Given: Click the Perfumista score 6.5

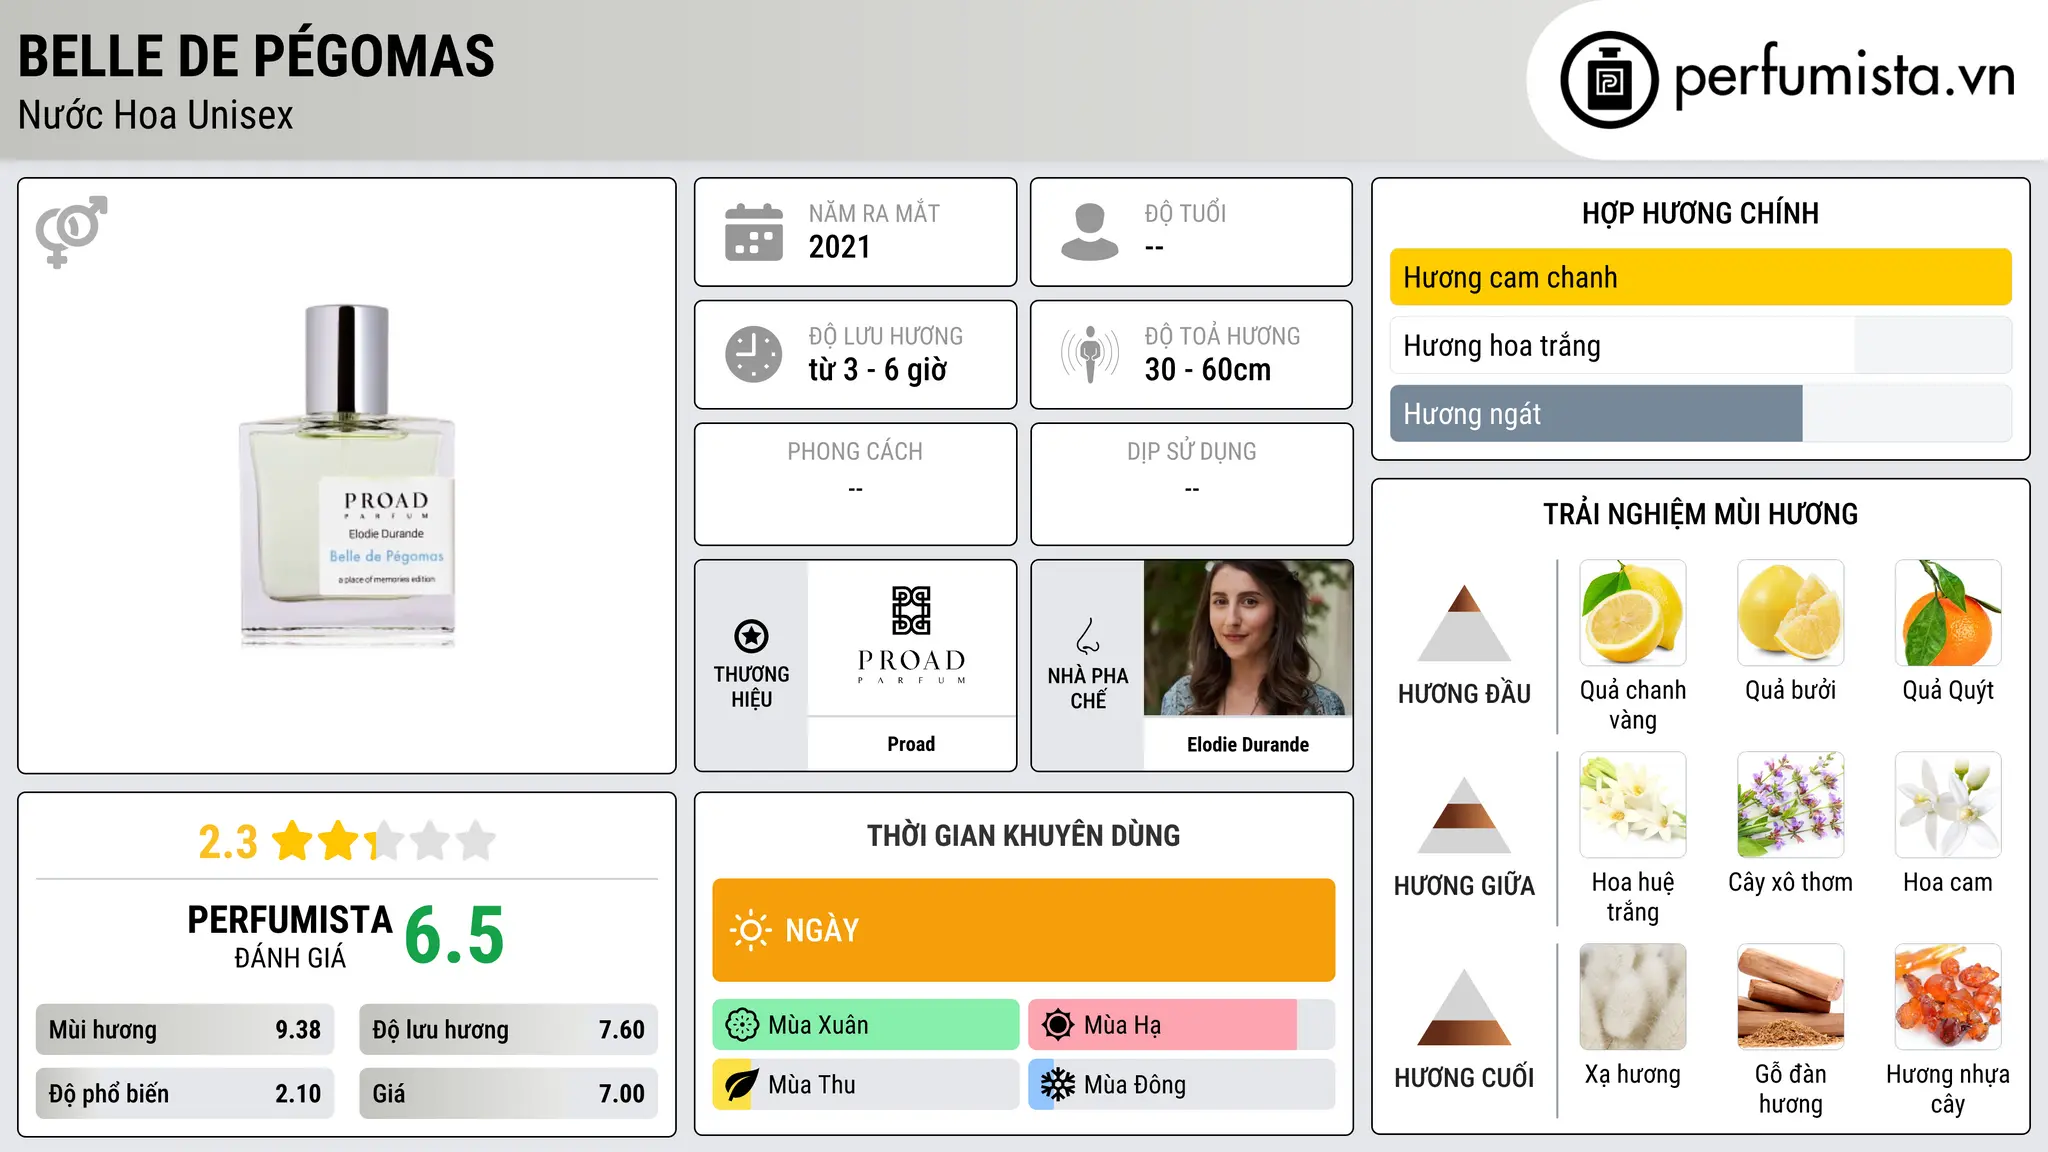Looking at the screenshot, I should click(x=455, y=935).
